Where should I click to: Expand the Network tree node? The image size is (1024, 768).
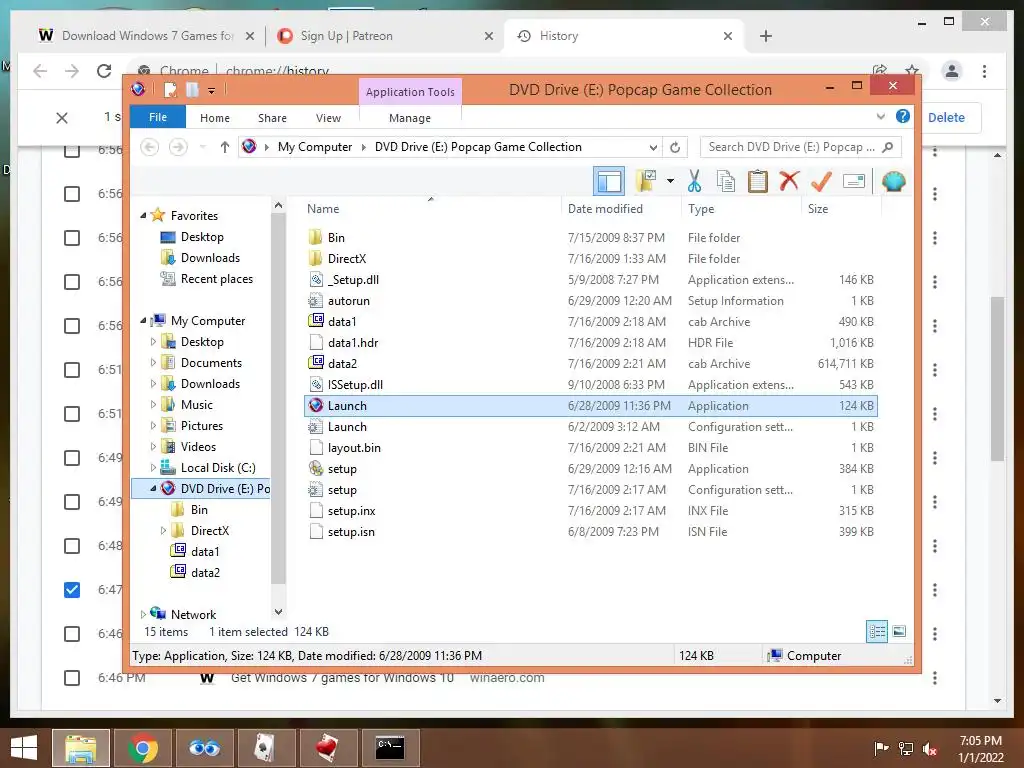click(x=143, y=615)
